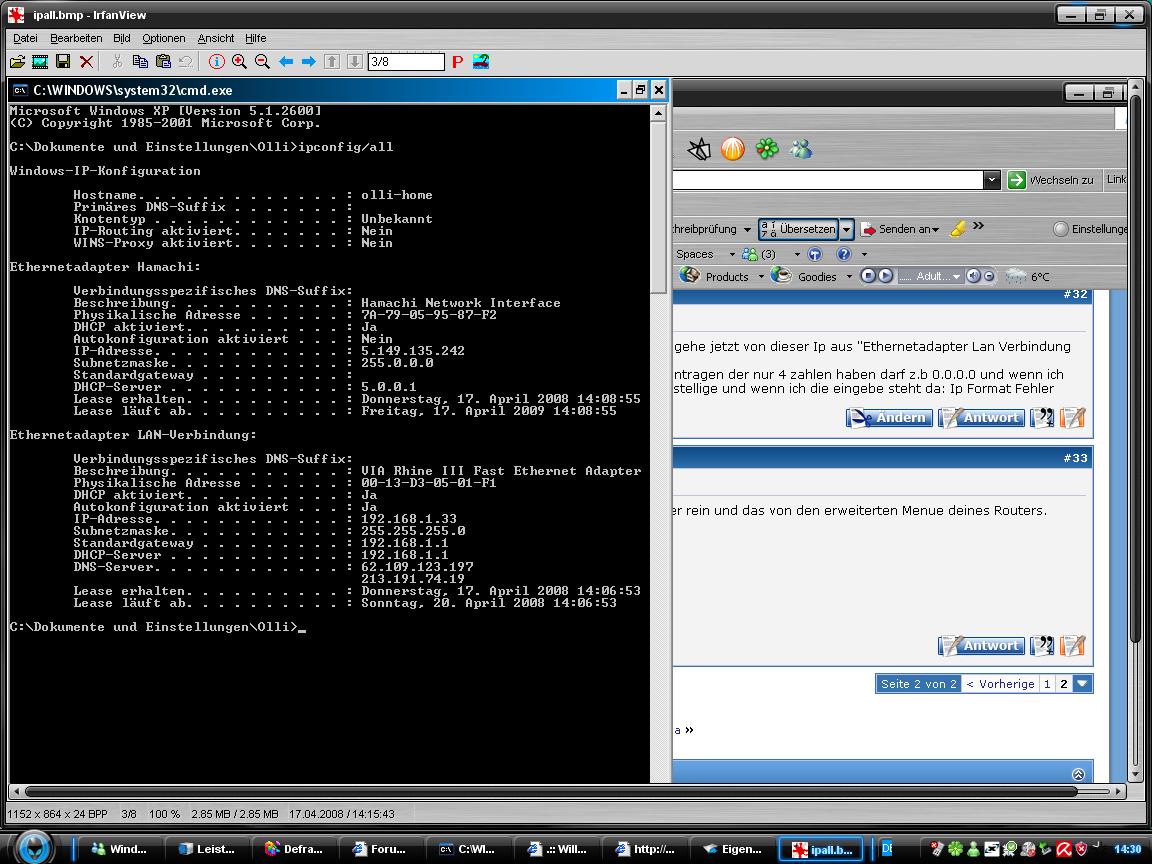Click the quote icon in post #32
The image size is (1152, 864).
(x=1042, y=417)
